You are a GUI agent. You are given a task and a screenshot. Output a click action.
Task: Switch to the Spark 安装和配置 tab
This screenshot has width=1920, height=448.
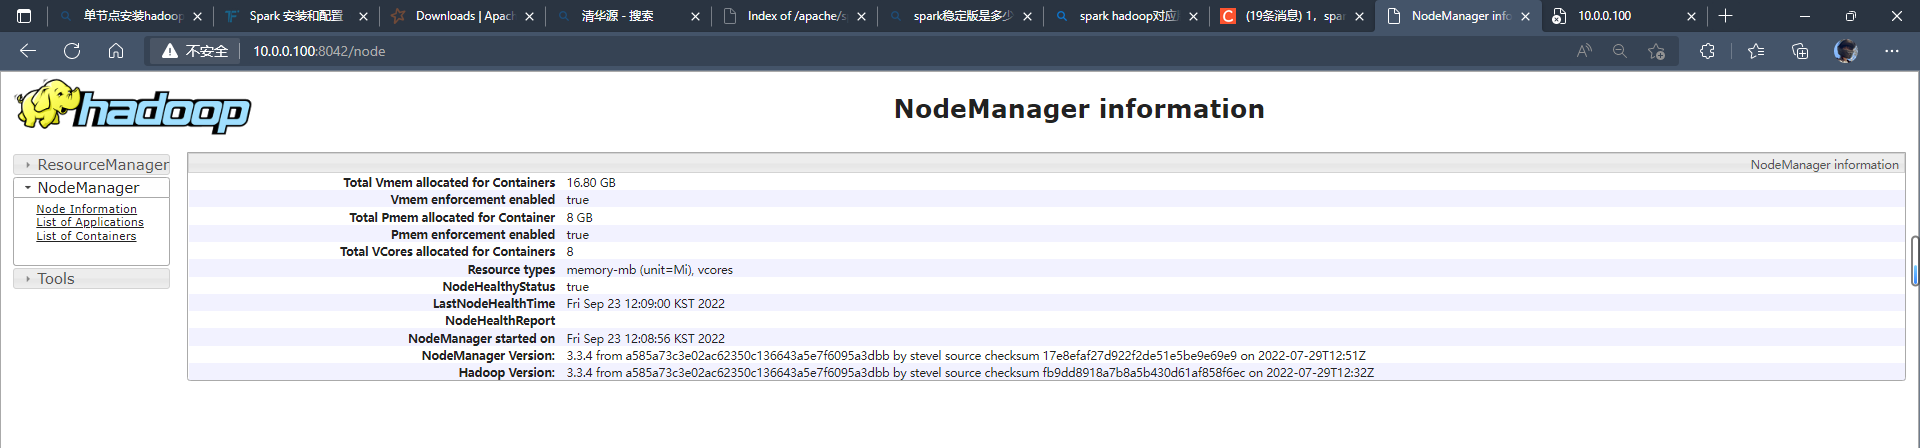coord(296,16)
